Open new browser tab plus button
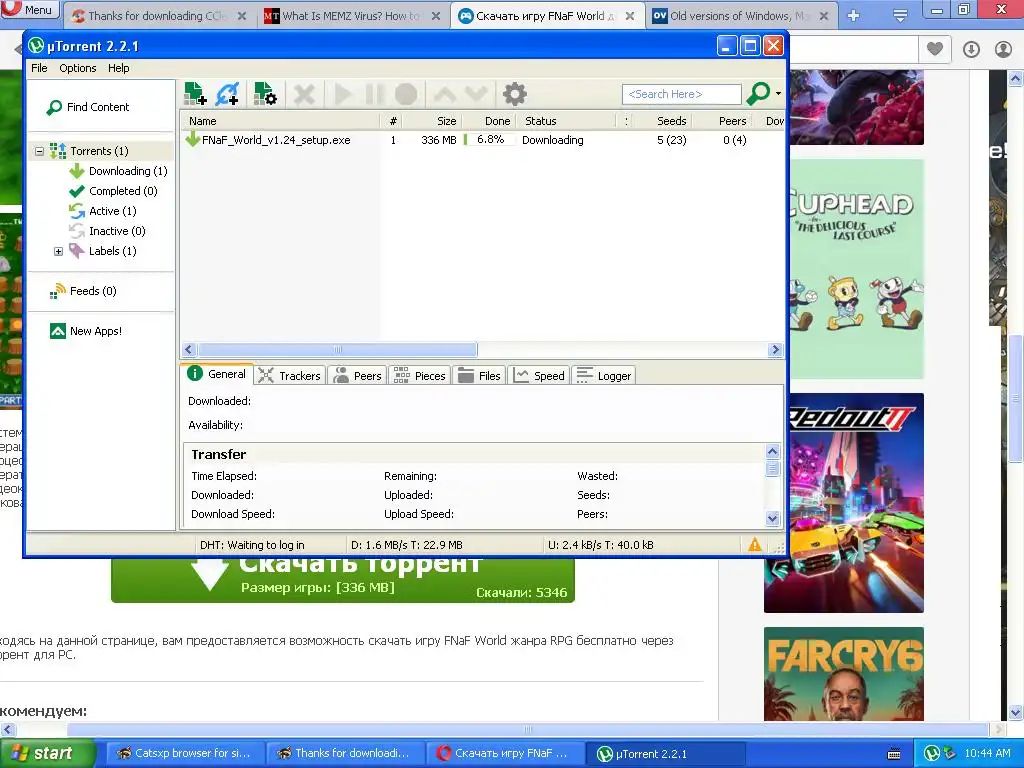The image size is (1024, 768). tap(854, 16)
